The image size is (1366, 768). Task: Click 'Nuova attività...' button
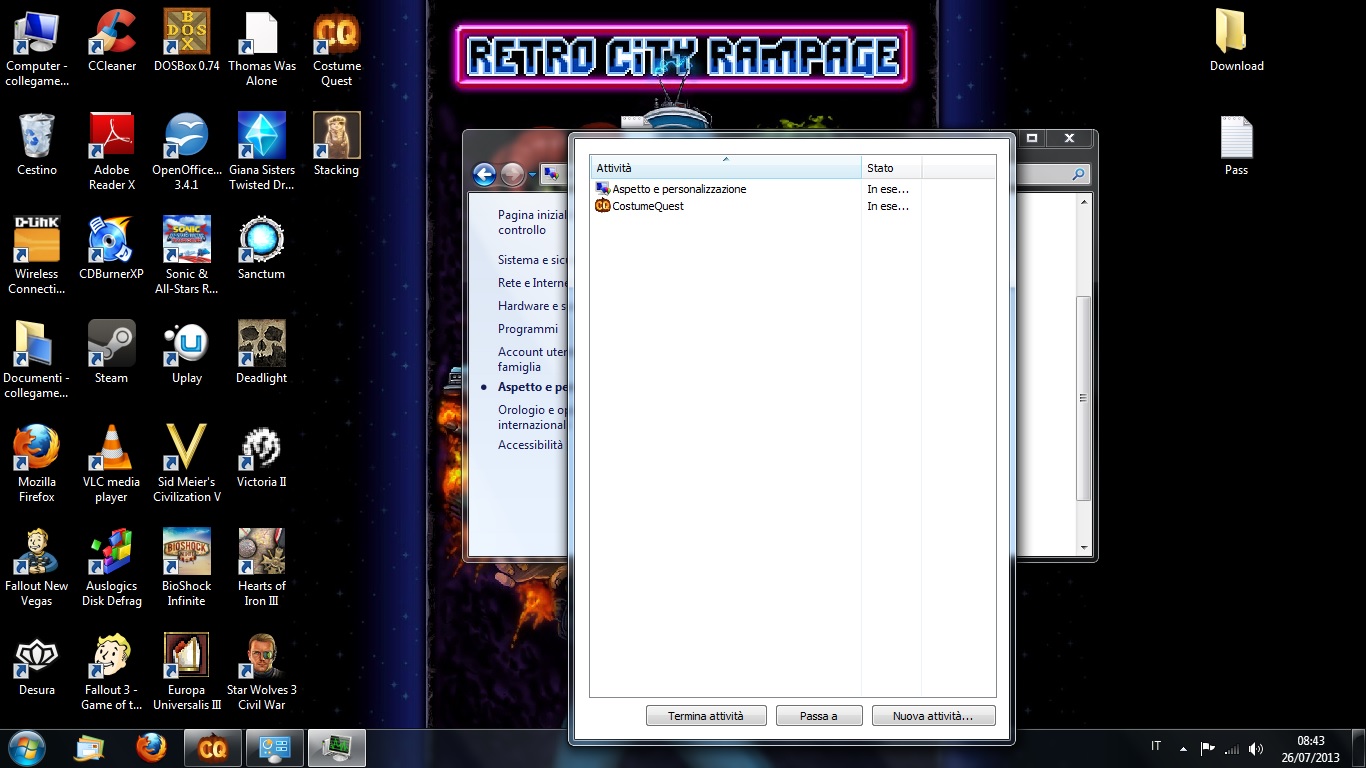933,716
